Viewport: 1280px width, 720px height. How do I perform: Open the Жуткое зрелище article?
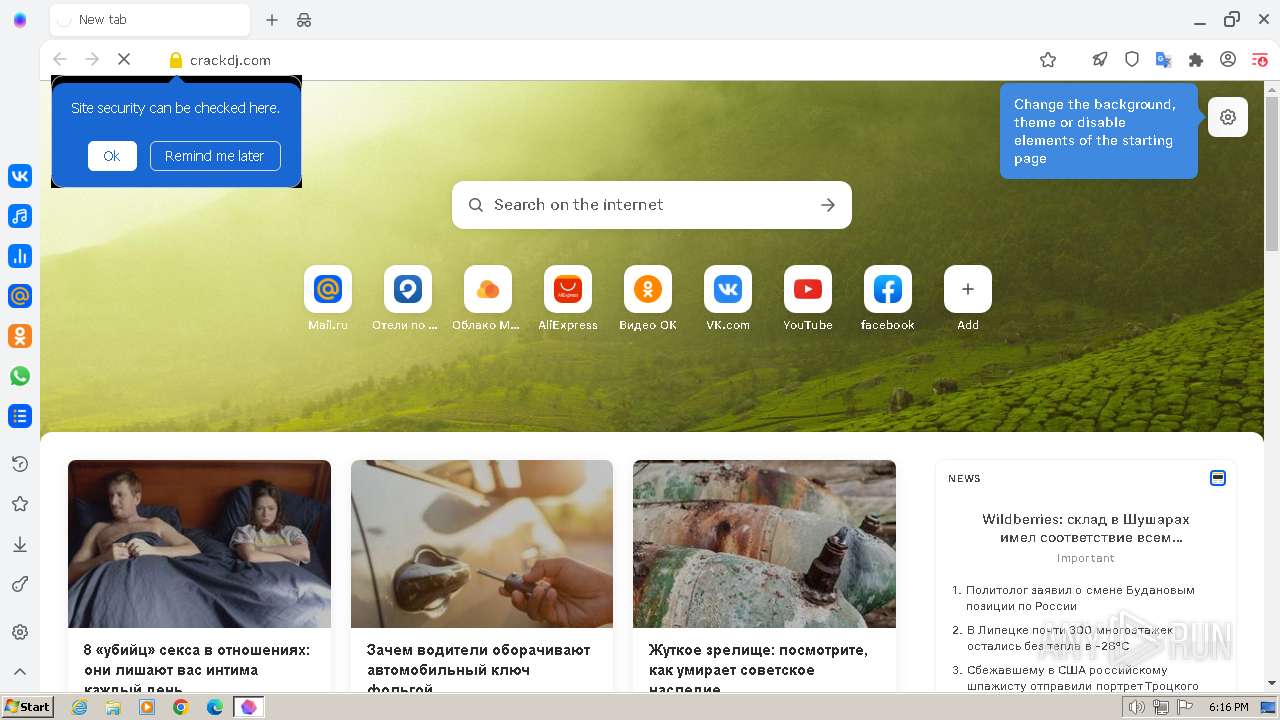pyautogui.click(x=764, y=575)
